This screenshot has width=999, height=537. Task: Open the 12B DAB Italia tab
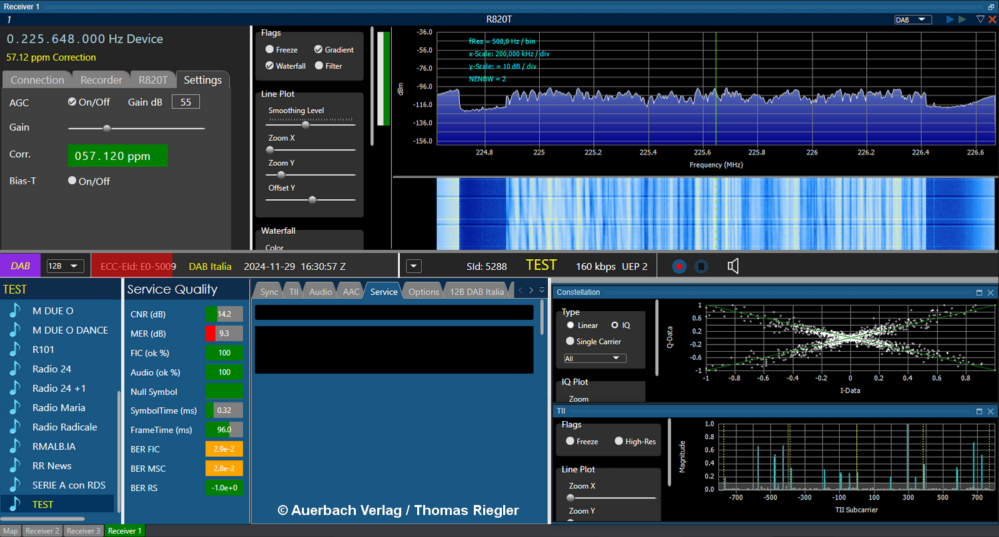pyautogui.click(x=477, y=292)
